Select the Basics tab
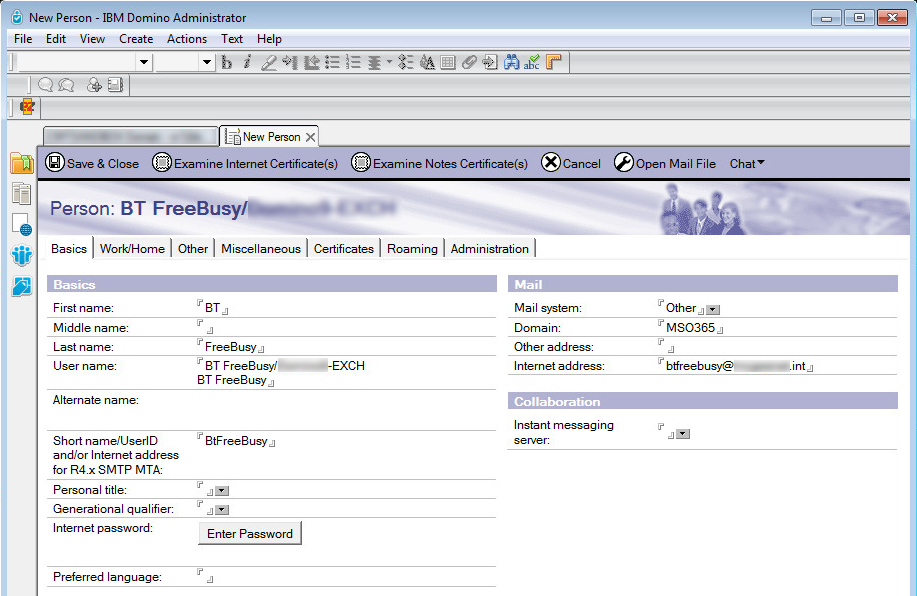Image resolution: width=917 pixels, height=596 pixels. 69,249
